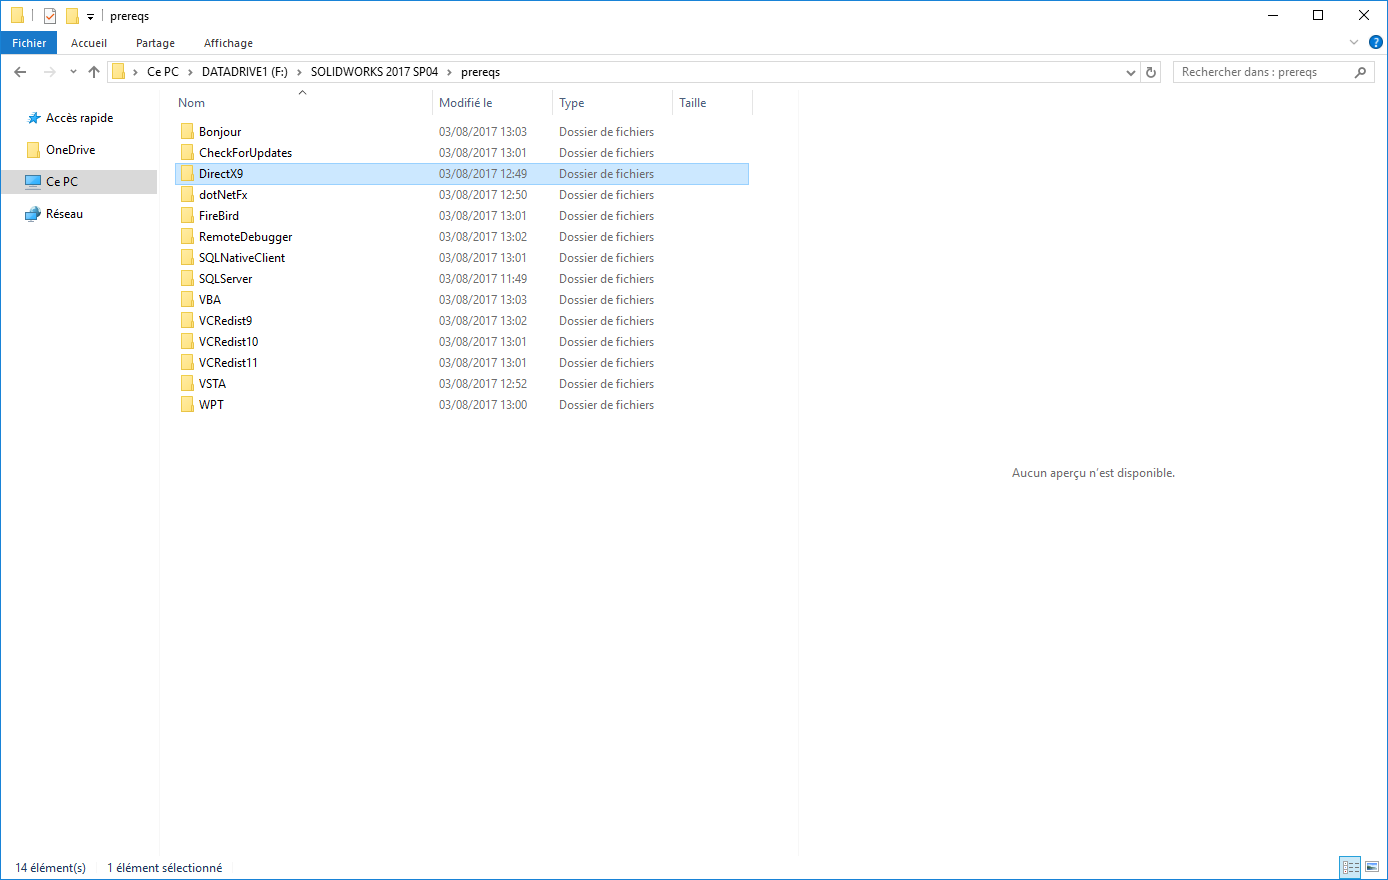Open recent locations dropdown arrow
The image size is (1388, 880).
coord(73,72)
